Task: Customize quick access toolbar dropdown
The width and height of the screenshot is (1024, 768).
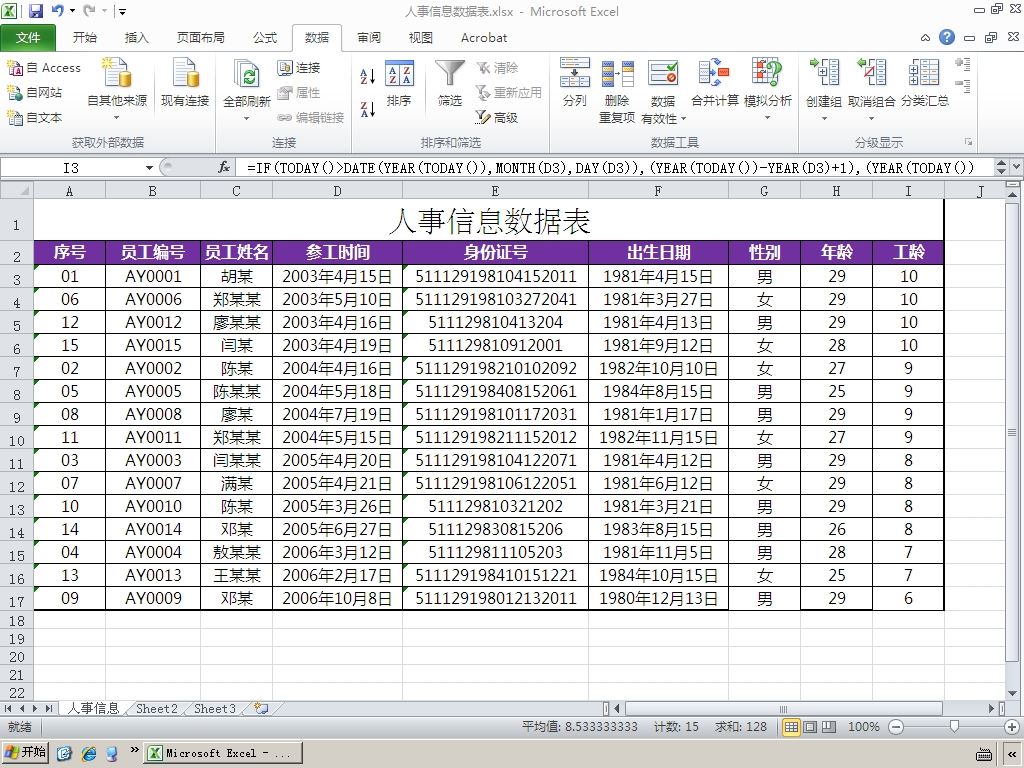Action: tap(121, 11)
